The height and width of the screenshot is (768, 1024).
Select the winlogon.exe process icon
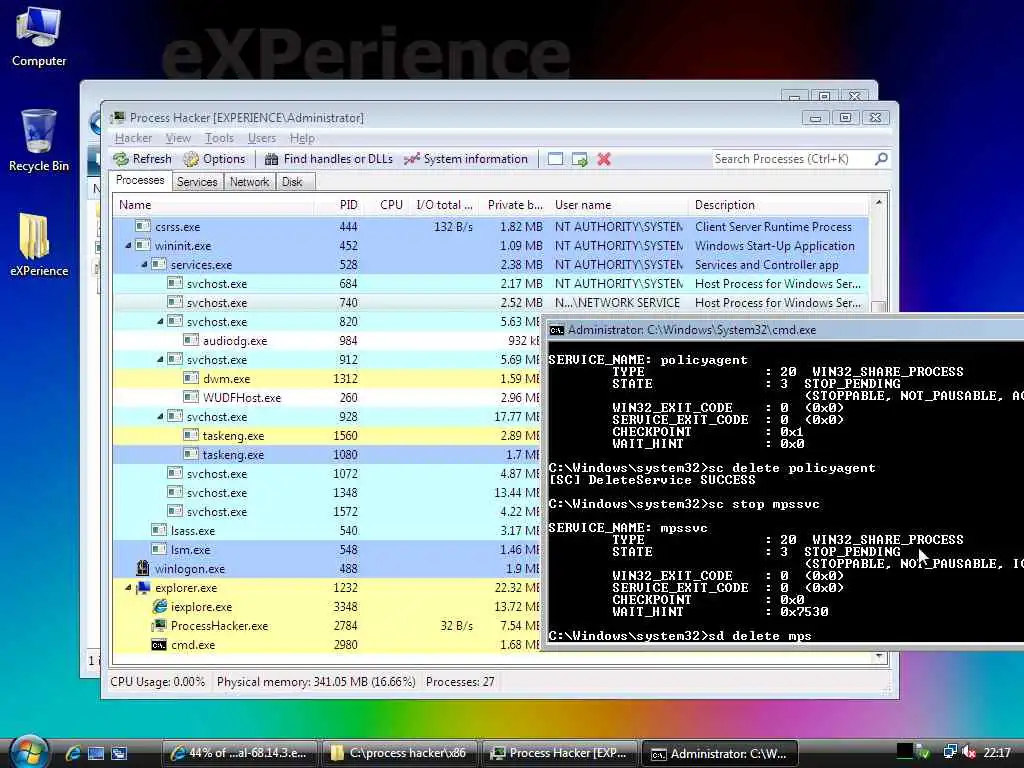tap(142, 568)
